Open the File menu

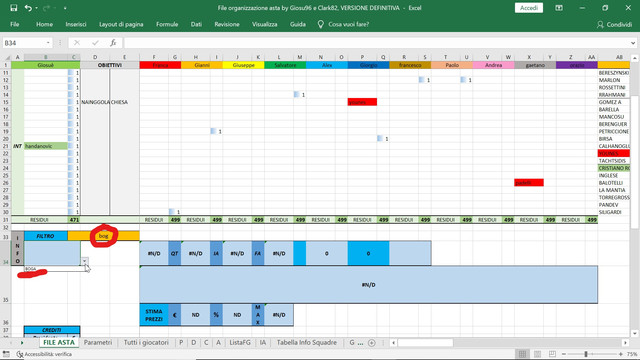point(15,24)
